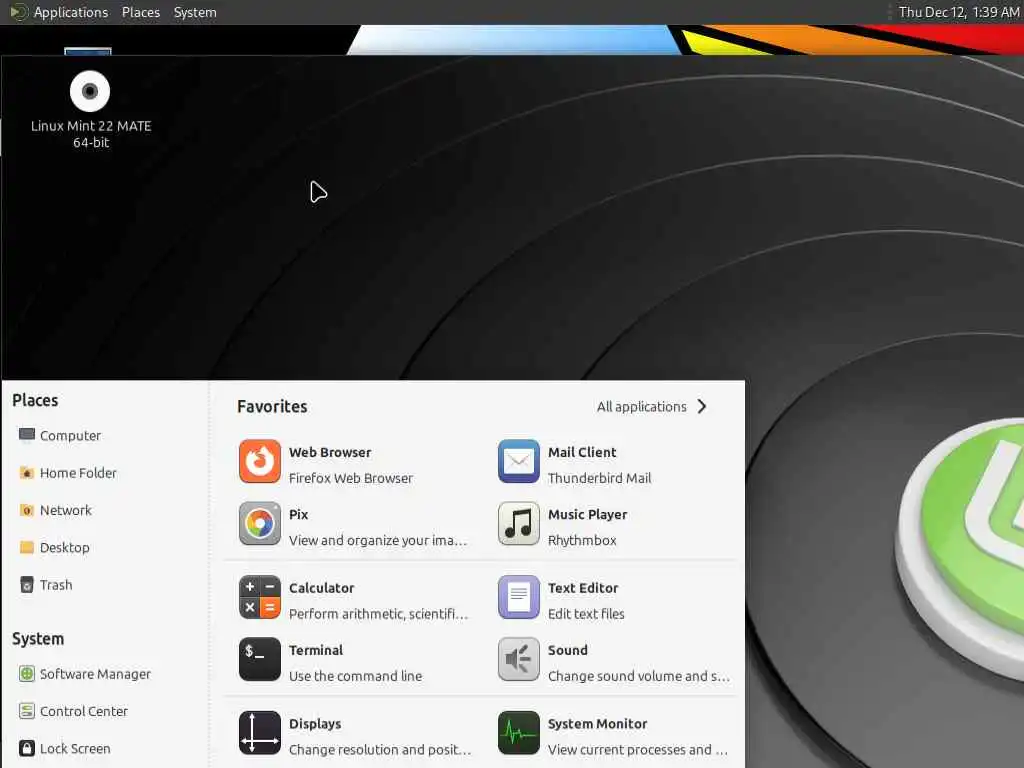The height and width of the screenshot is (768, 1024).
Task: Launch Rhythmbox Music Player icon
Action: point(519,523)
